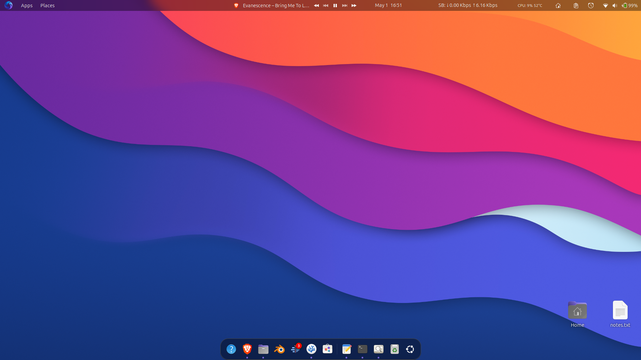641x360 pixels.
Task: Show applications via Ubuntu logo icon
Action: (410, 349)
